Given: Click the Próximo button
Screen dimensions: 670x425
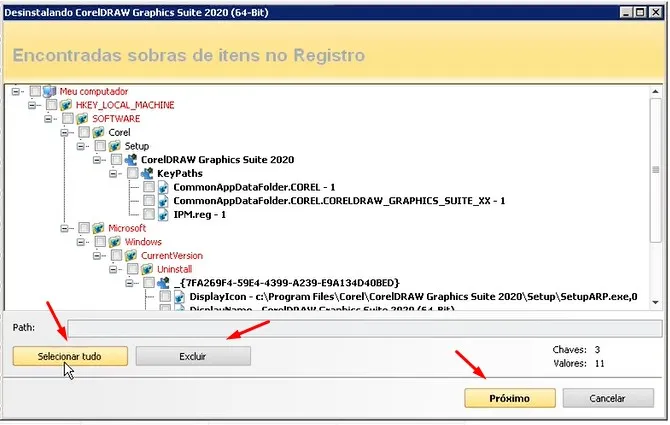Looking at the screenshot, I should [509, 398].
